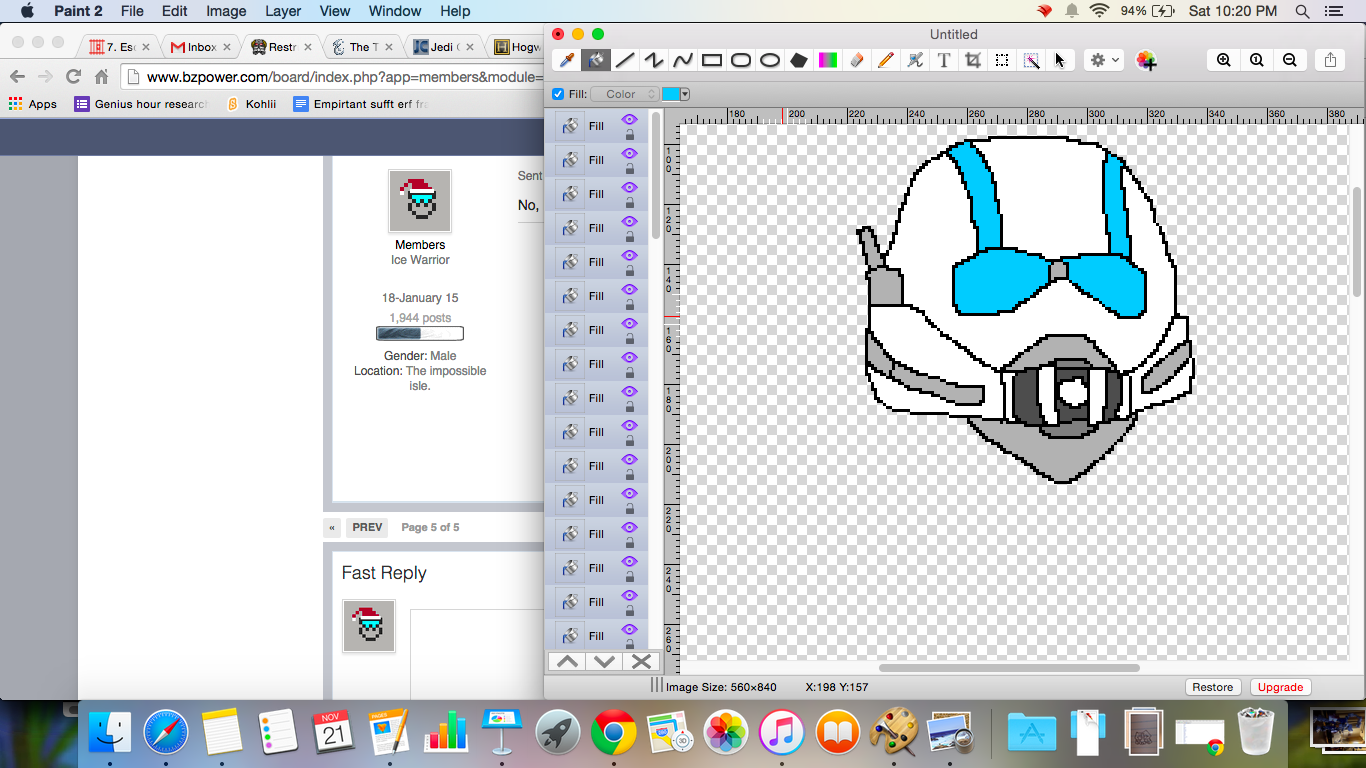Screen dimensions: 1366x768
Task: Select the eyedropper color picker tool
Action: click(567, 60)
